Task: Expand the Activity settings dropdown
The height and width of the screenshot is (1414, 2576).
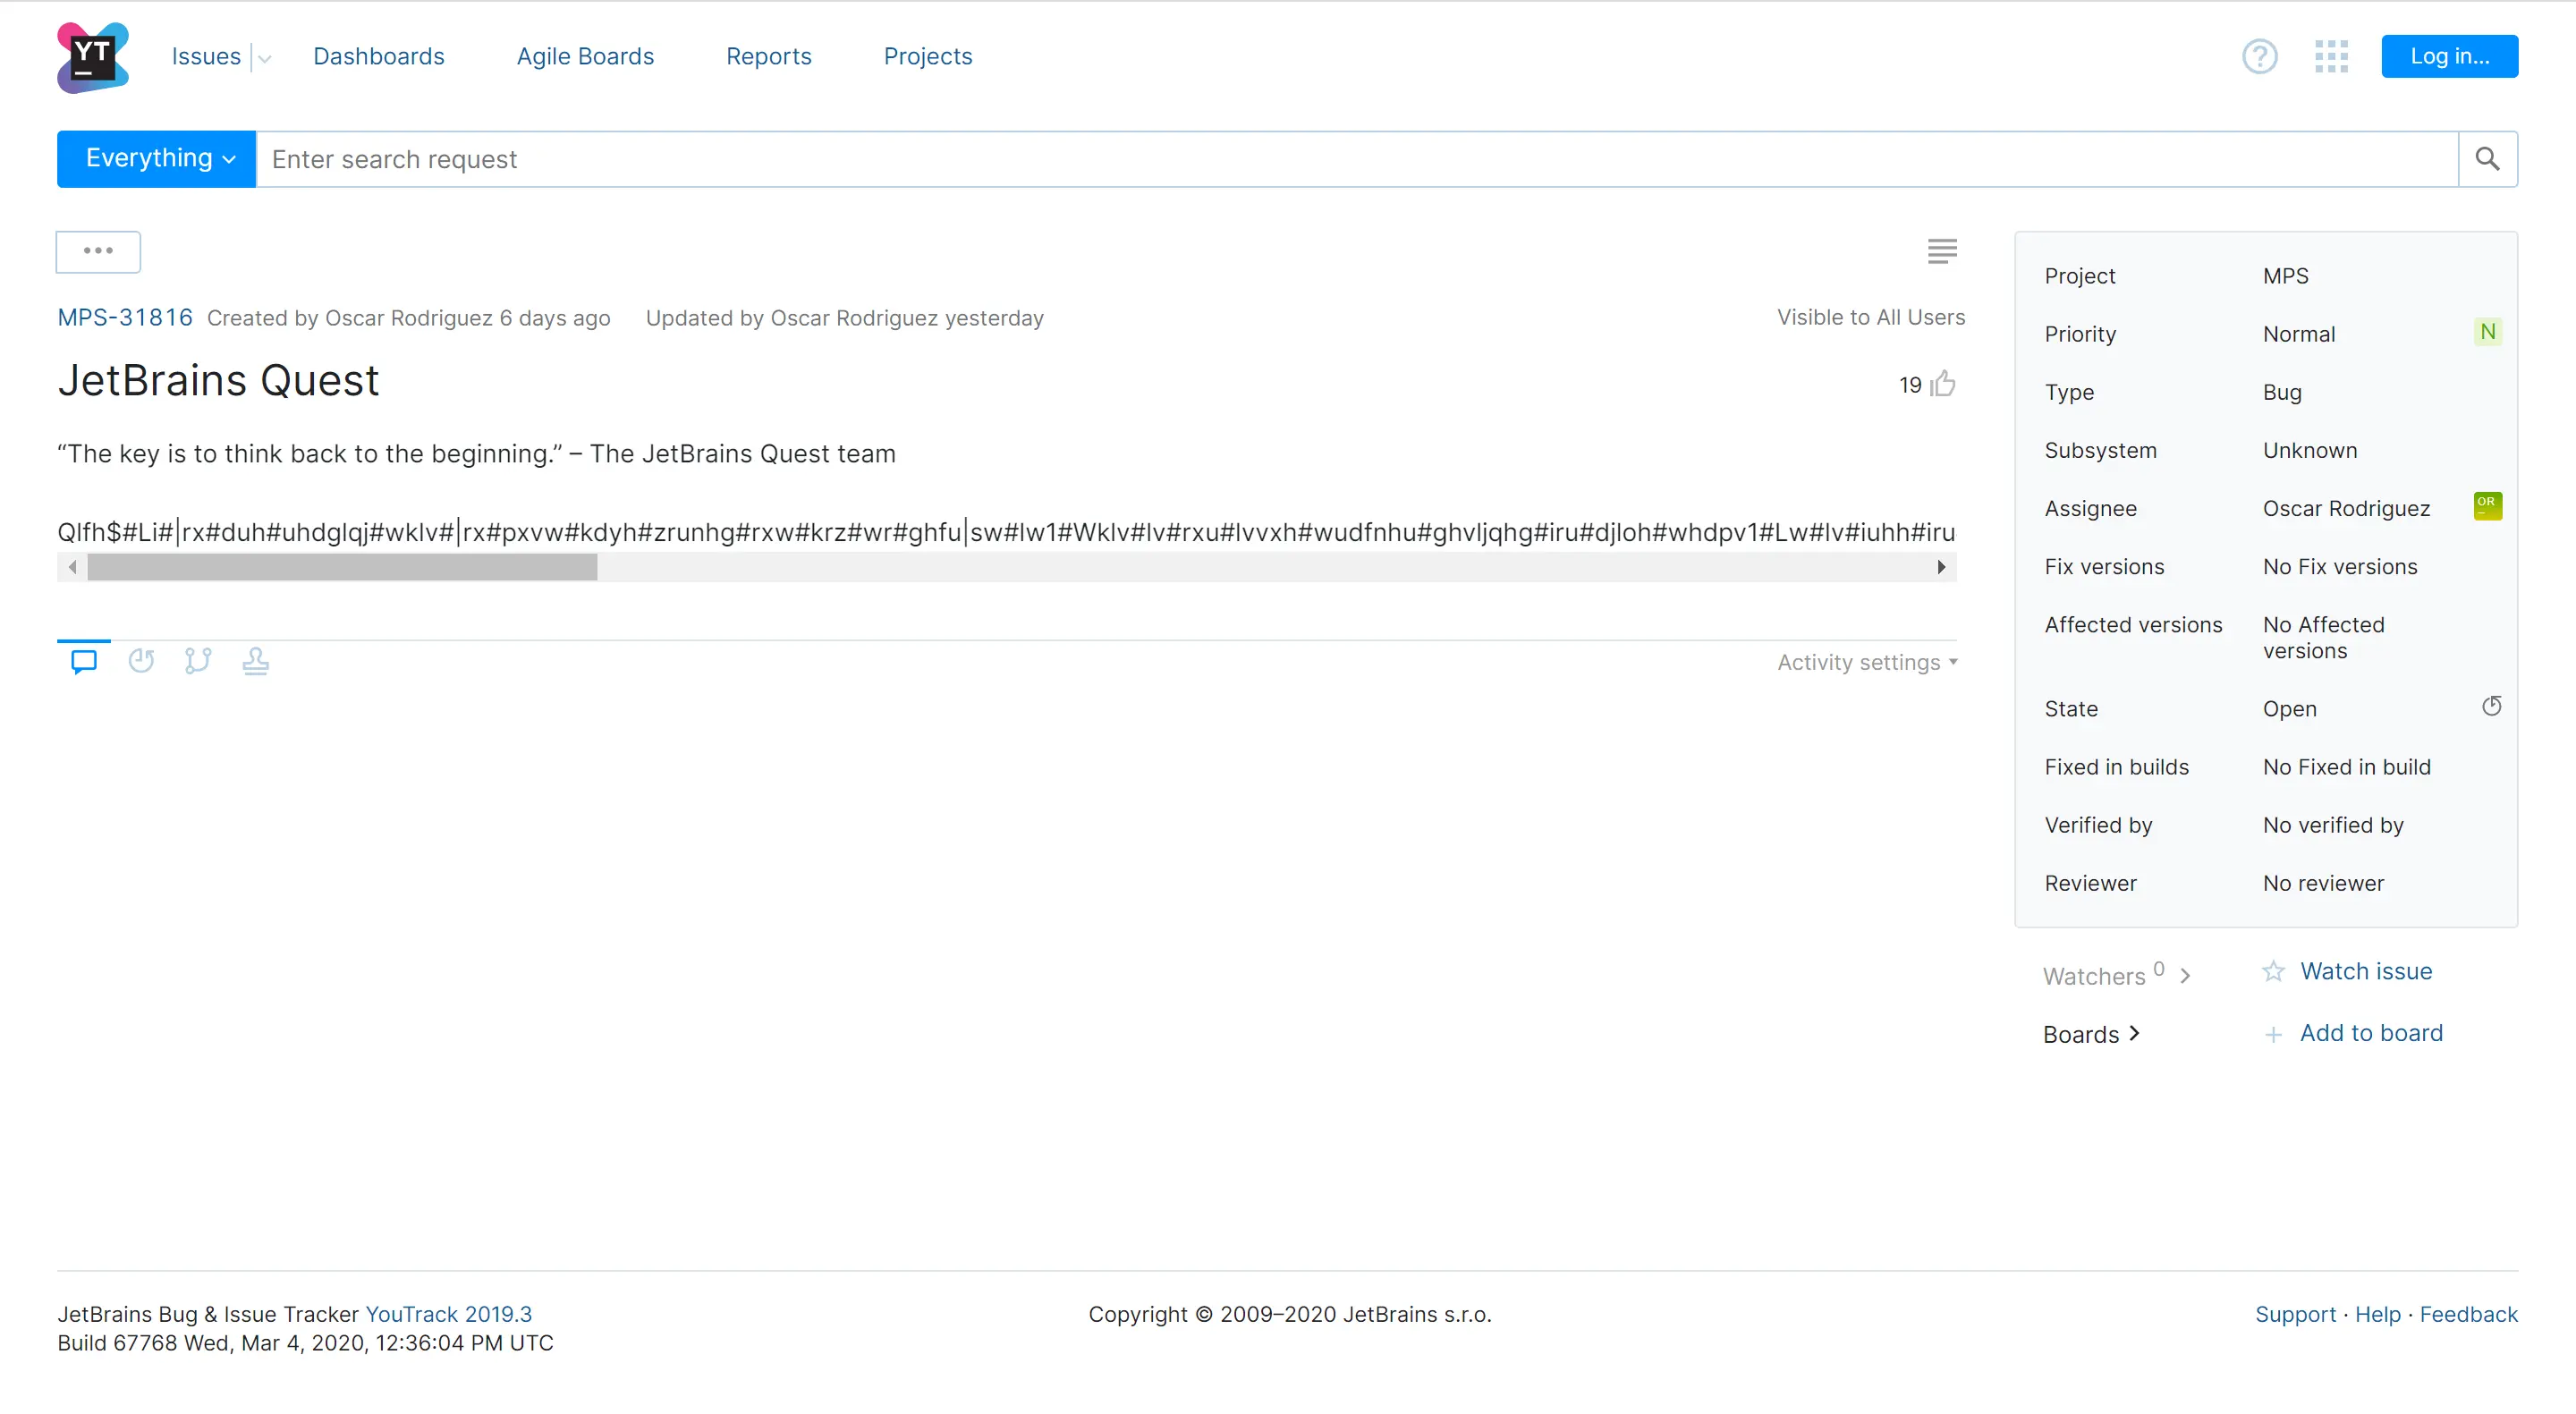Action: click(1866, 662)
